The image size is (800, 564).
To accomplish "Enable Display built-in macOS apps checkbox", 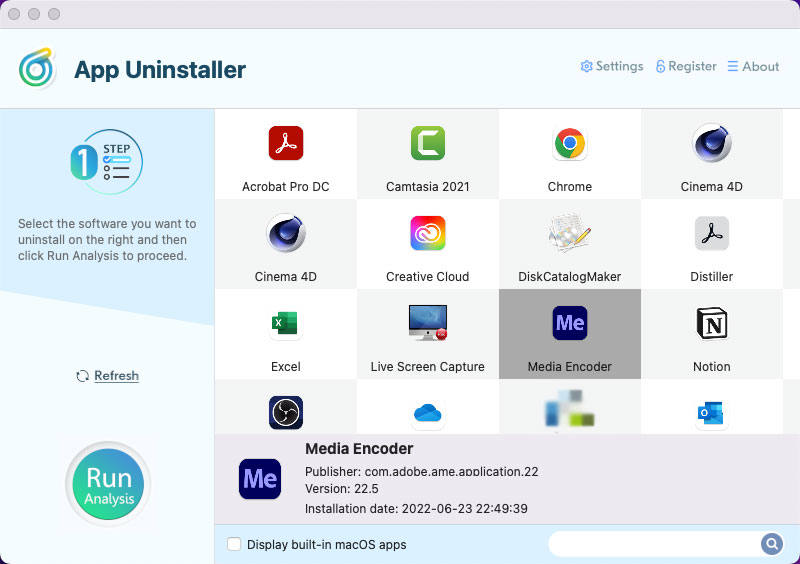I will point(234,544).
